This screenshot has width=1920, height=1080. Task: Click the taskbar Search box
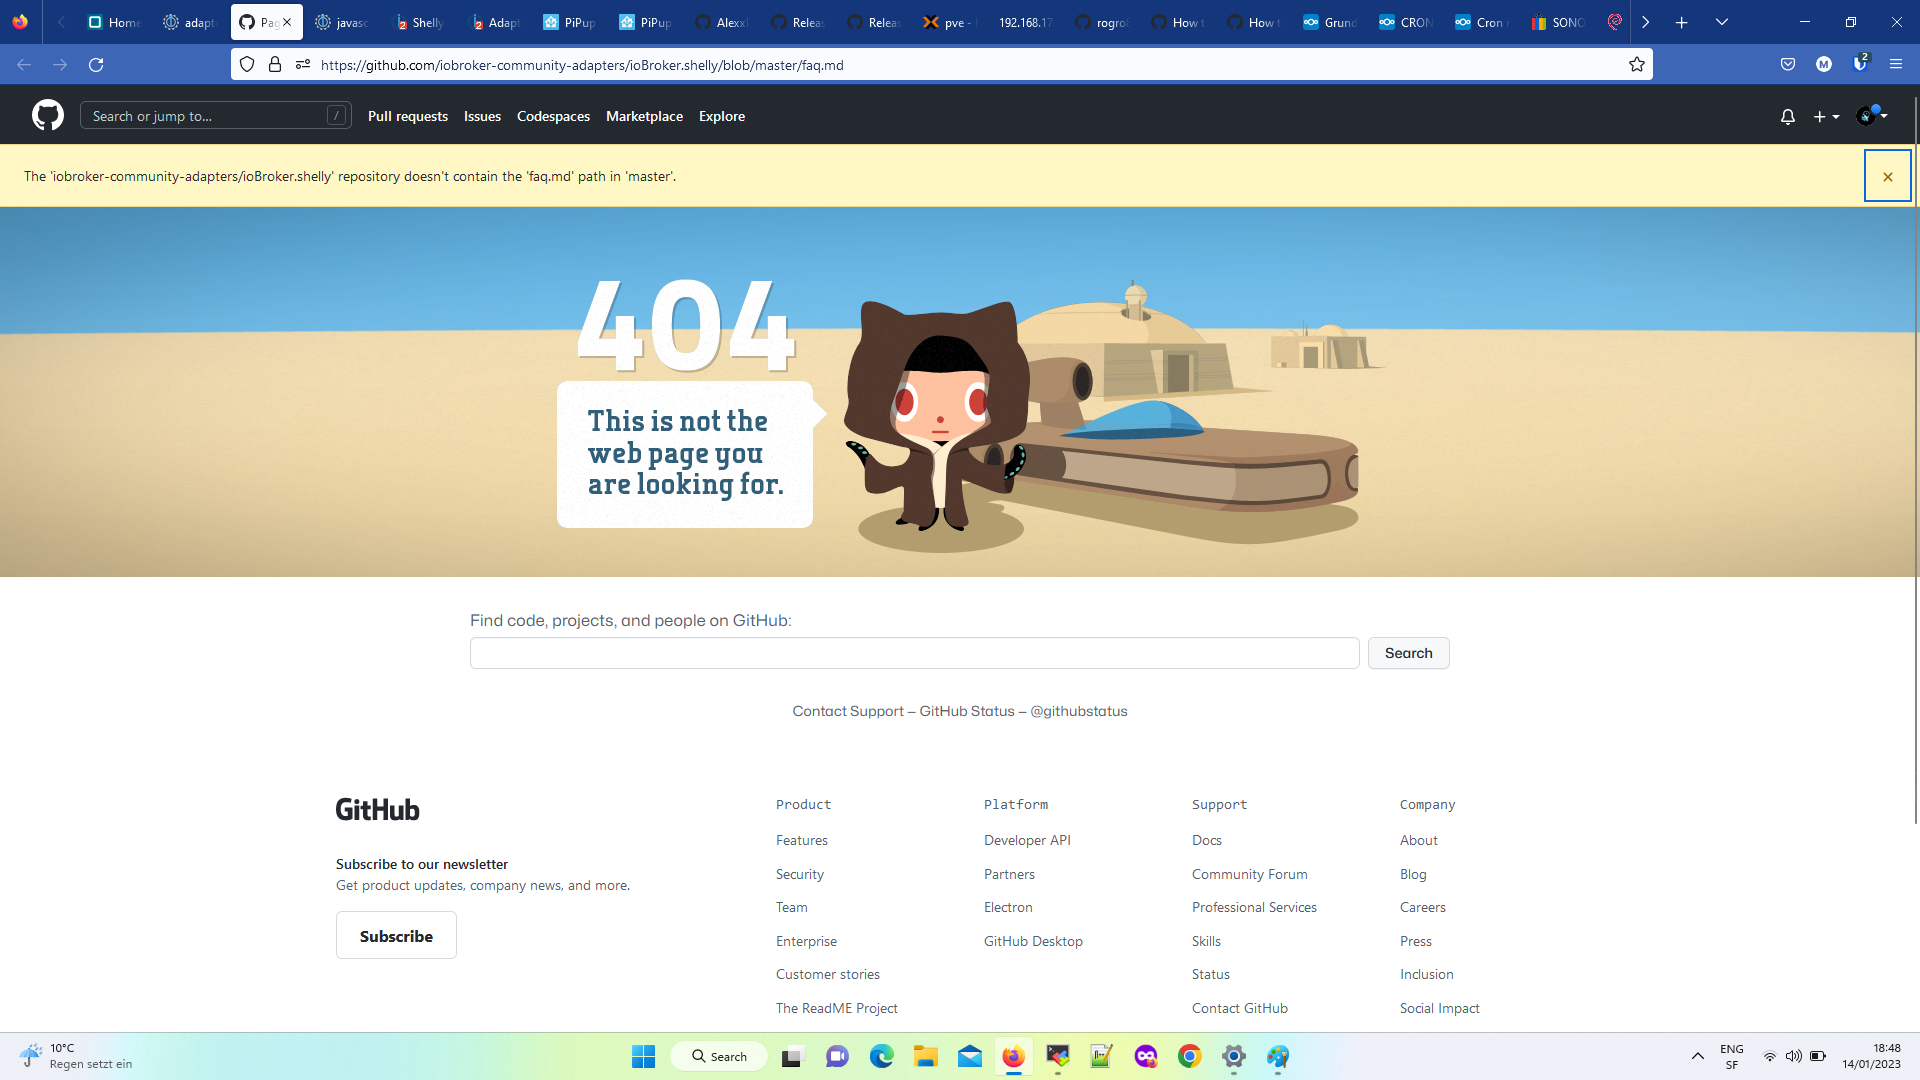click(x=719, y=1057)
